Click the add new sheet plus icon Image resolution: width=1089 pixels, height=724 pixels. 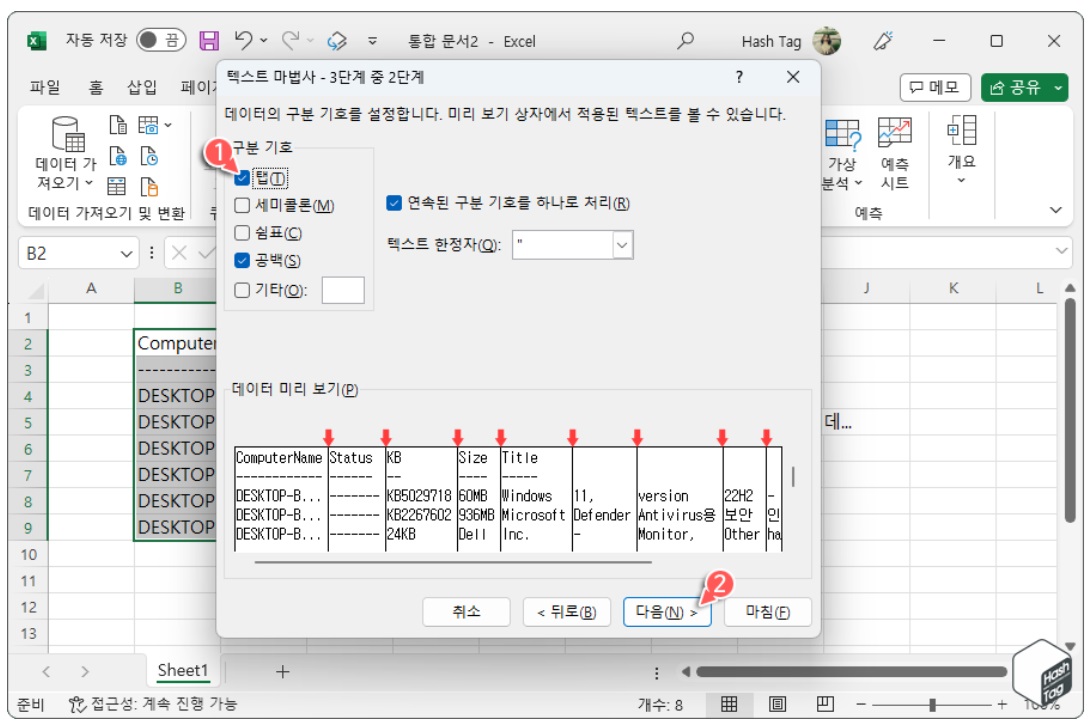click(282, 671)
